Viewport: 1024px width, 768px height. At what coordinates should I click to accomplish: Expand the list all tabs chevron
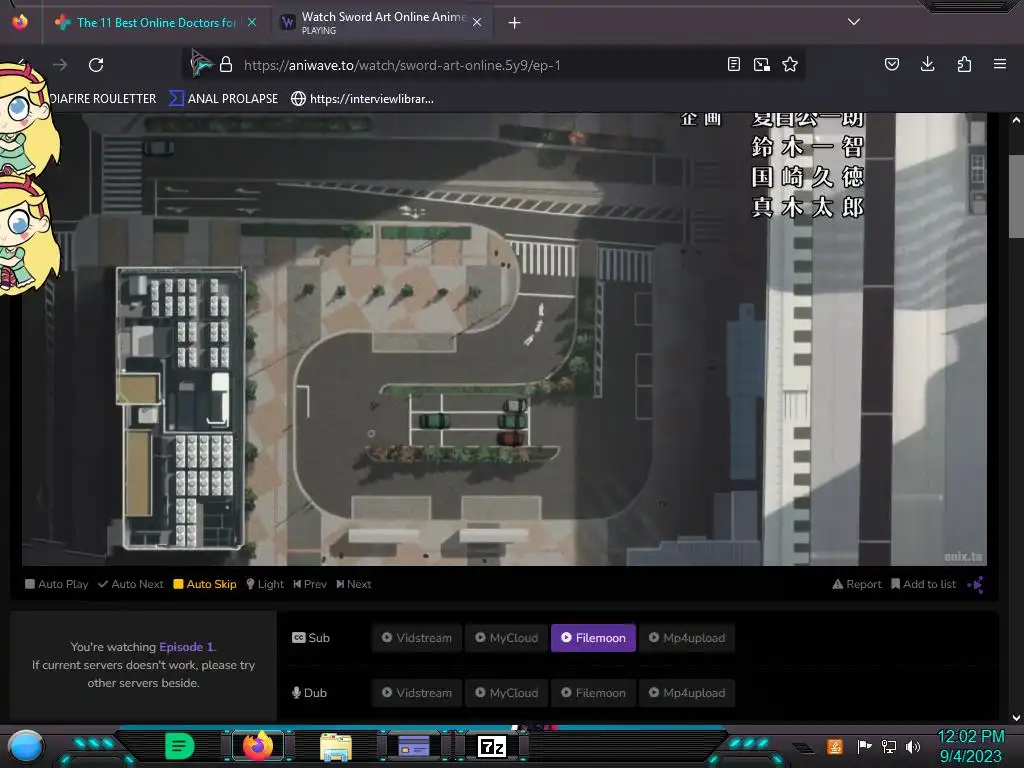click(854, 22)
